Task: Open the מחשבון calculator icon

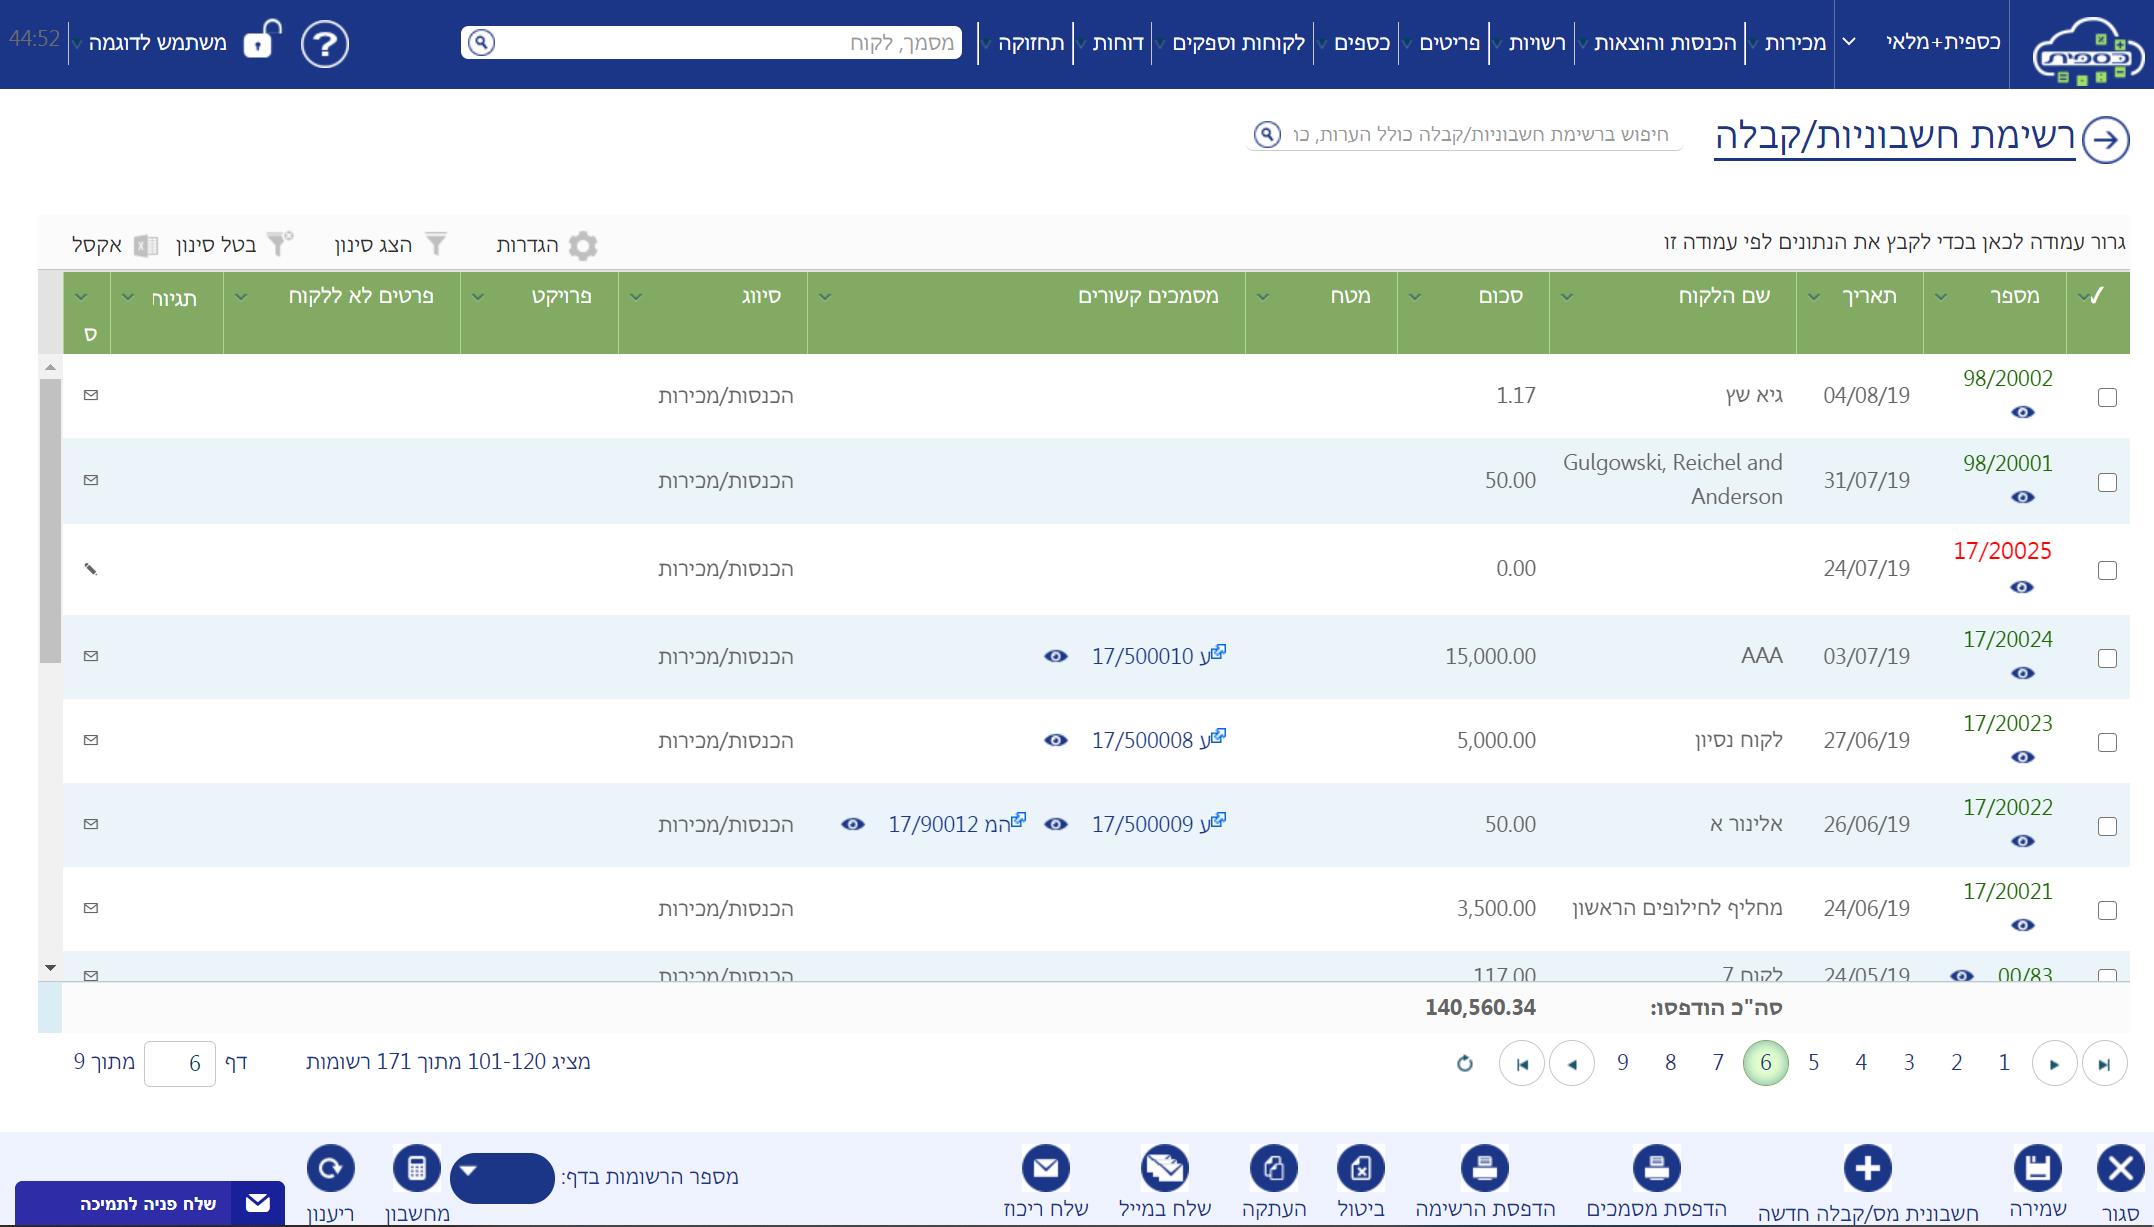Action: pyautogui.click(x=417, y=1168)
